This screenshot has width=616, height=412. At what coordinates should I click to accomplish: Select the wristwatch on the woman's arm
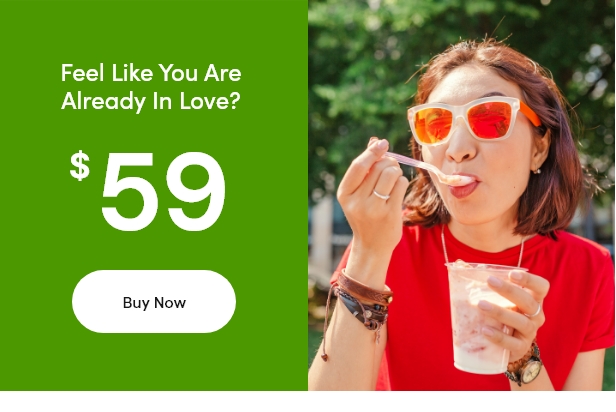point(525,366)
